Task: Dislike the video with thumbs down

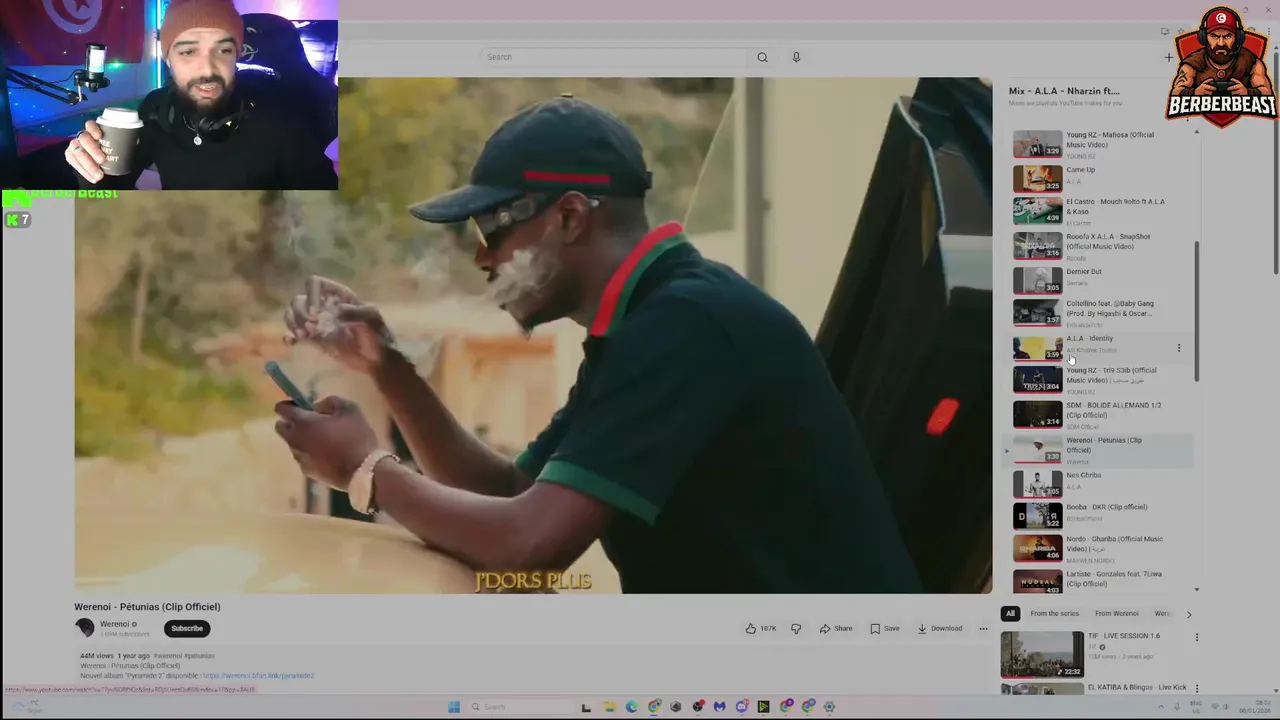Action: [796, 628]
